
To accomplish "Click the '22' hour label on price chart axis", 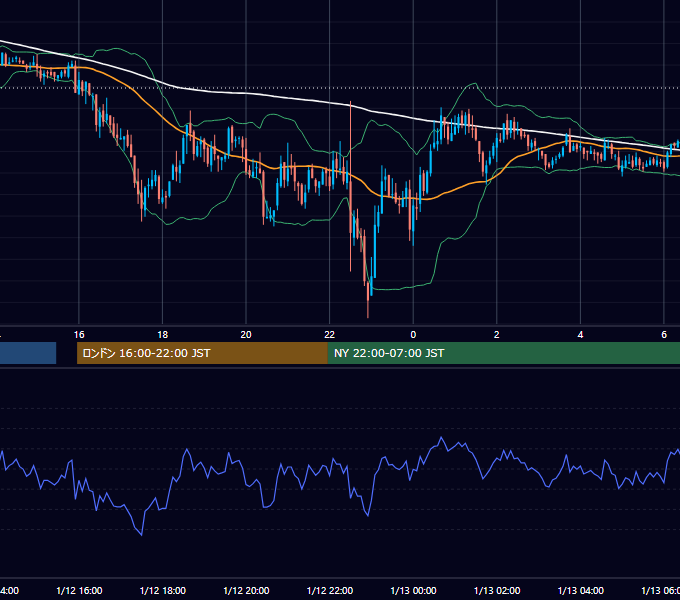I will (330, 335).
